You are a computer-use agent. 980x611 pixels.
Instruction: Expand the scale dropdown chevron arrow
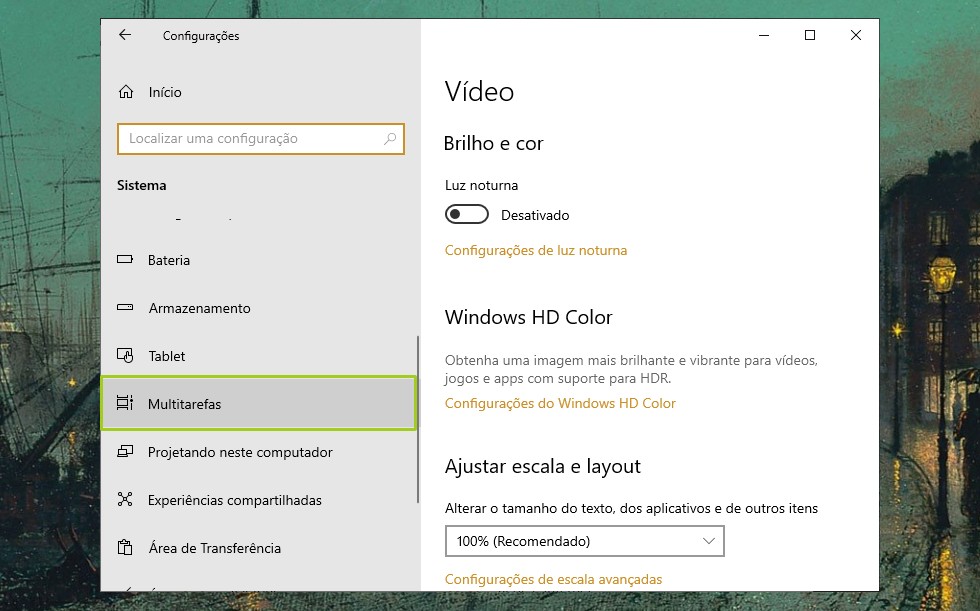tap(709, 541)
